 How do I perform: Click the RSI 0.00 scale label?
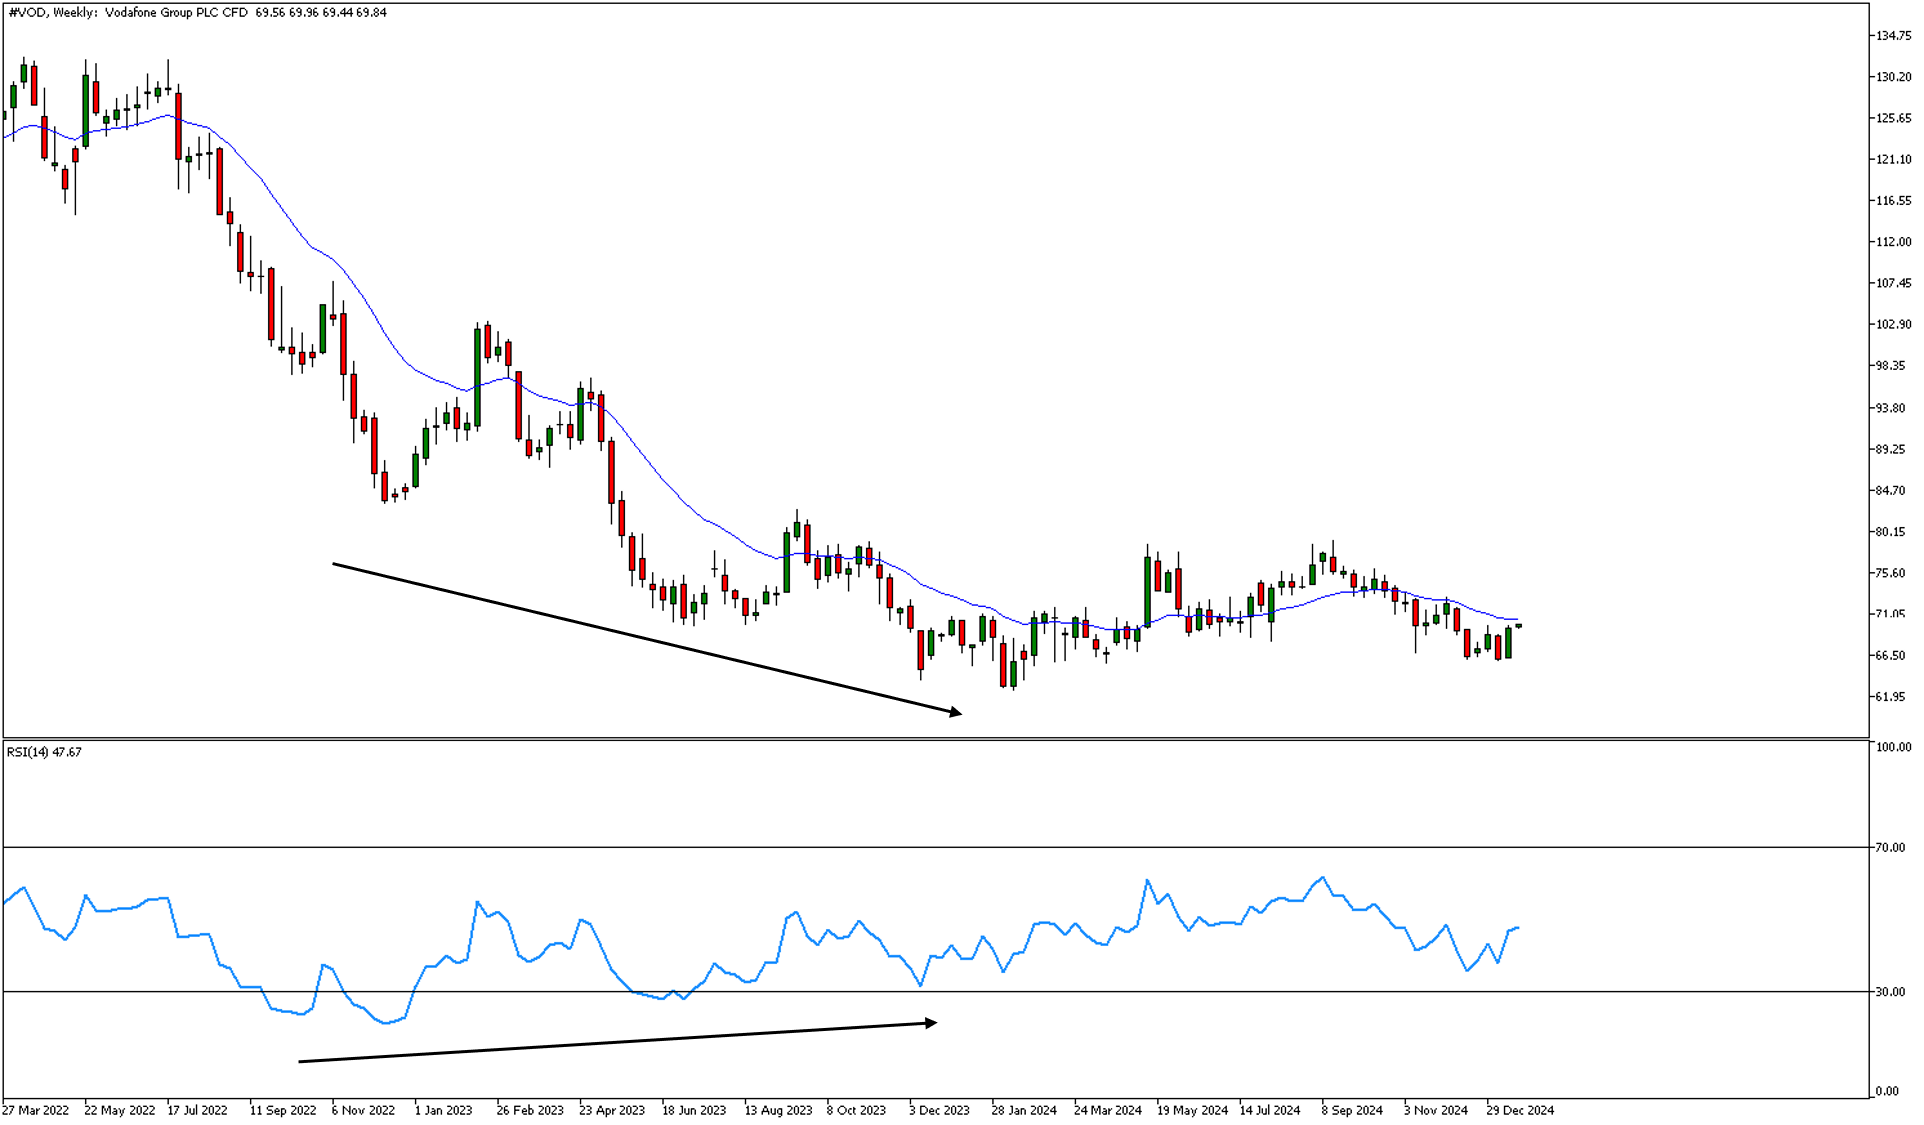point(1887,1091)
